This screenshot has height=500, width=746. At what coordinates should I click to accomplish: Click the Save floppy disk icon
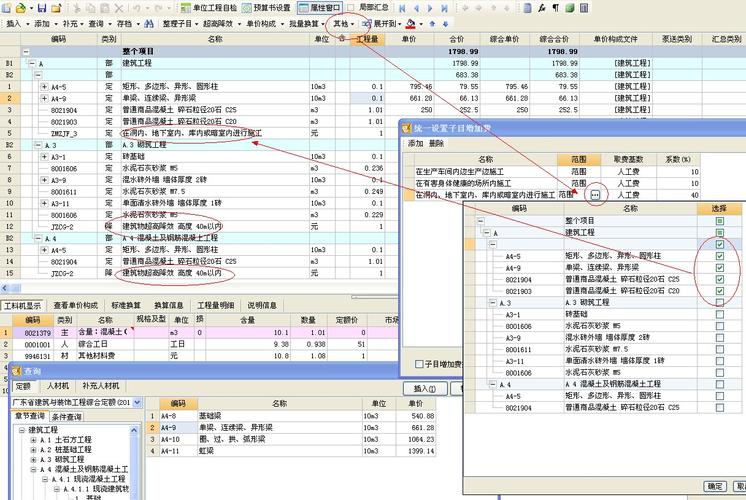[x=42, y=8]
